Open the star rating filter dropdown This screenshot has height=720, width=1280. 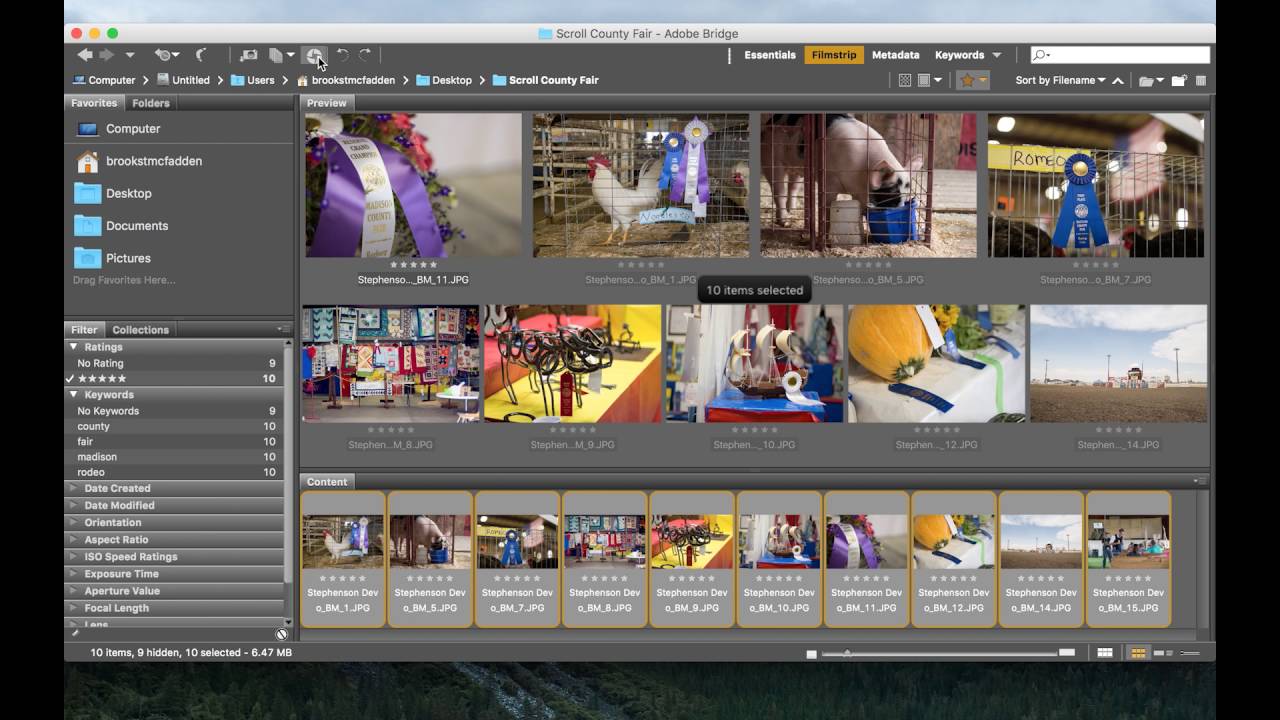(972, 80)
